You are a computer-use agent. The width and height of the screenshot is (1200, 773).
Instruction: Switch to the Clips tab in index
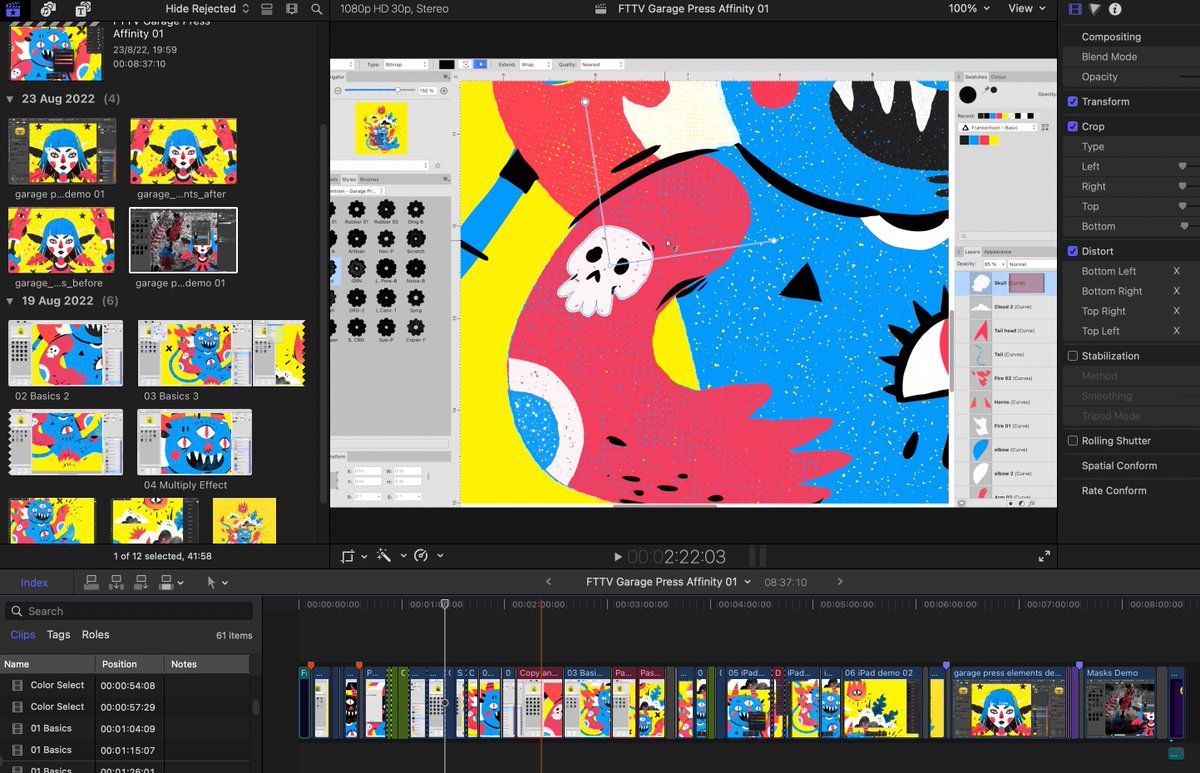coord(23,635)
